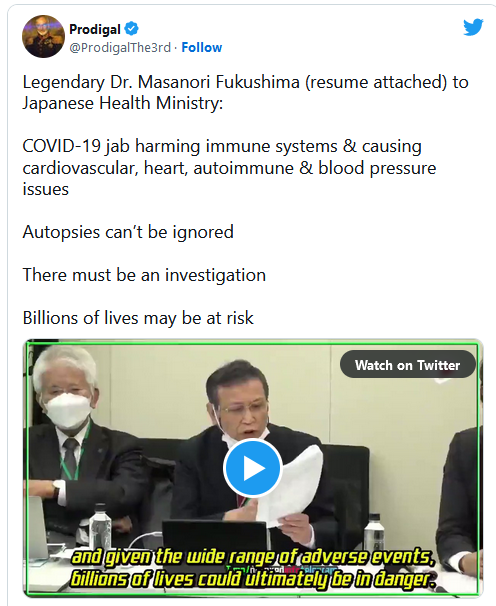Click the tweet text mentioning Dr. Masanori Fukushima
The height and width of the screenshot is (606, 496).
pos(245,93)
